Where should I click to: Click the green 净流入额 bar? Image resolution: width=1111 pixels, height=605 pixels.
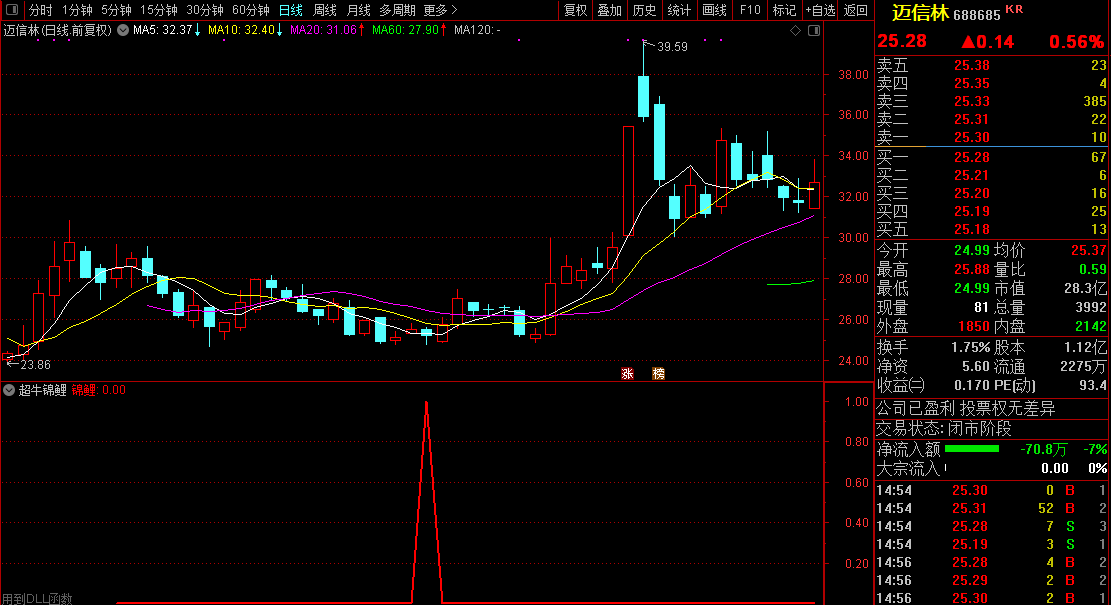[x=971, y=449]
